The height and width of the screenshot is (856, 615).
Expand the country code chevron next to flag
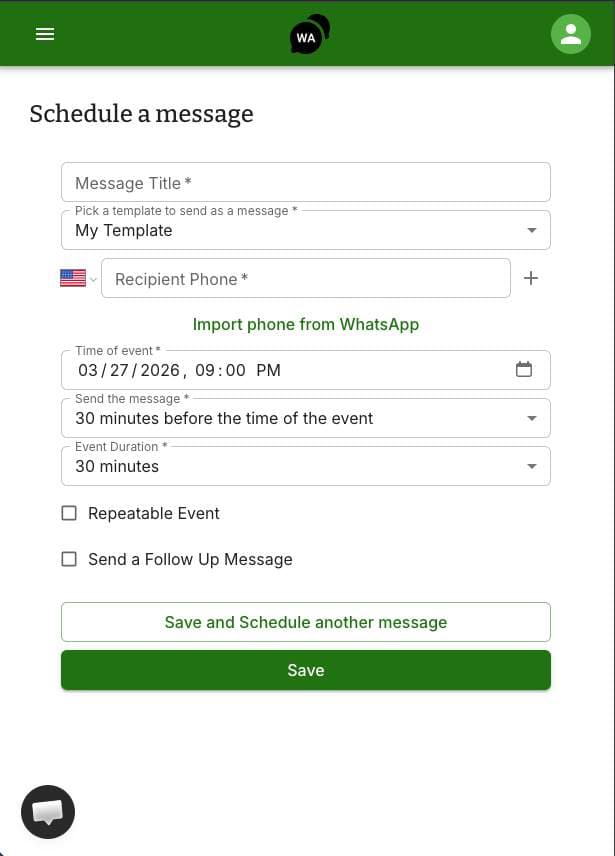click(93, 278)
